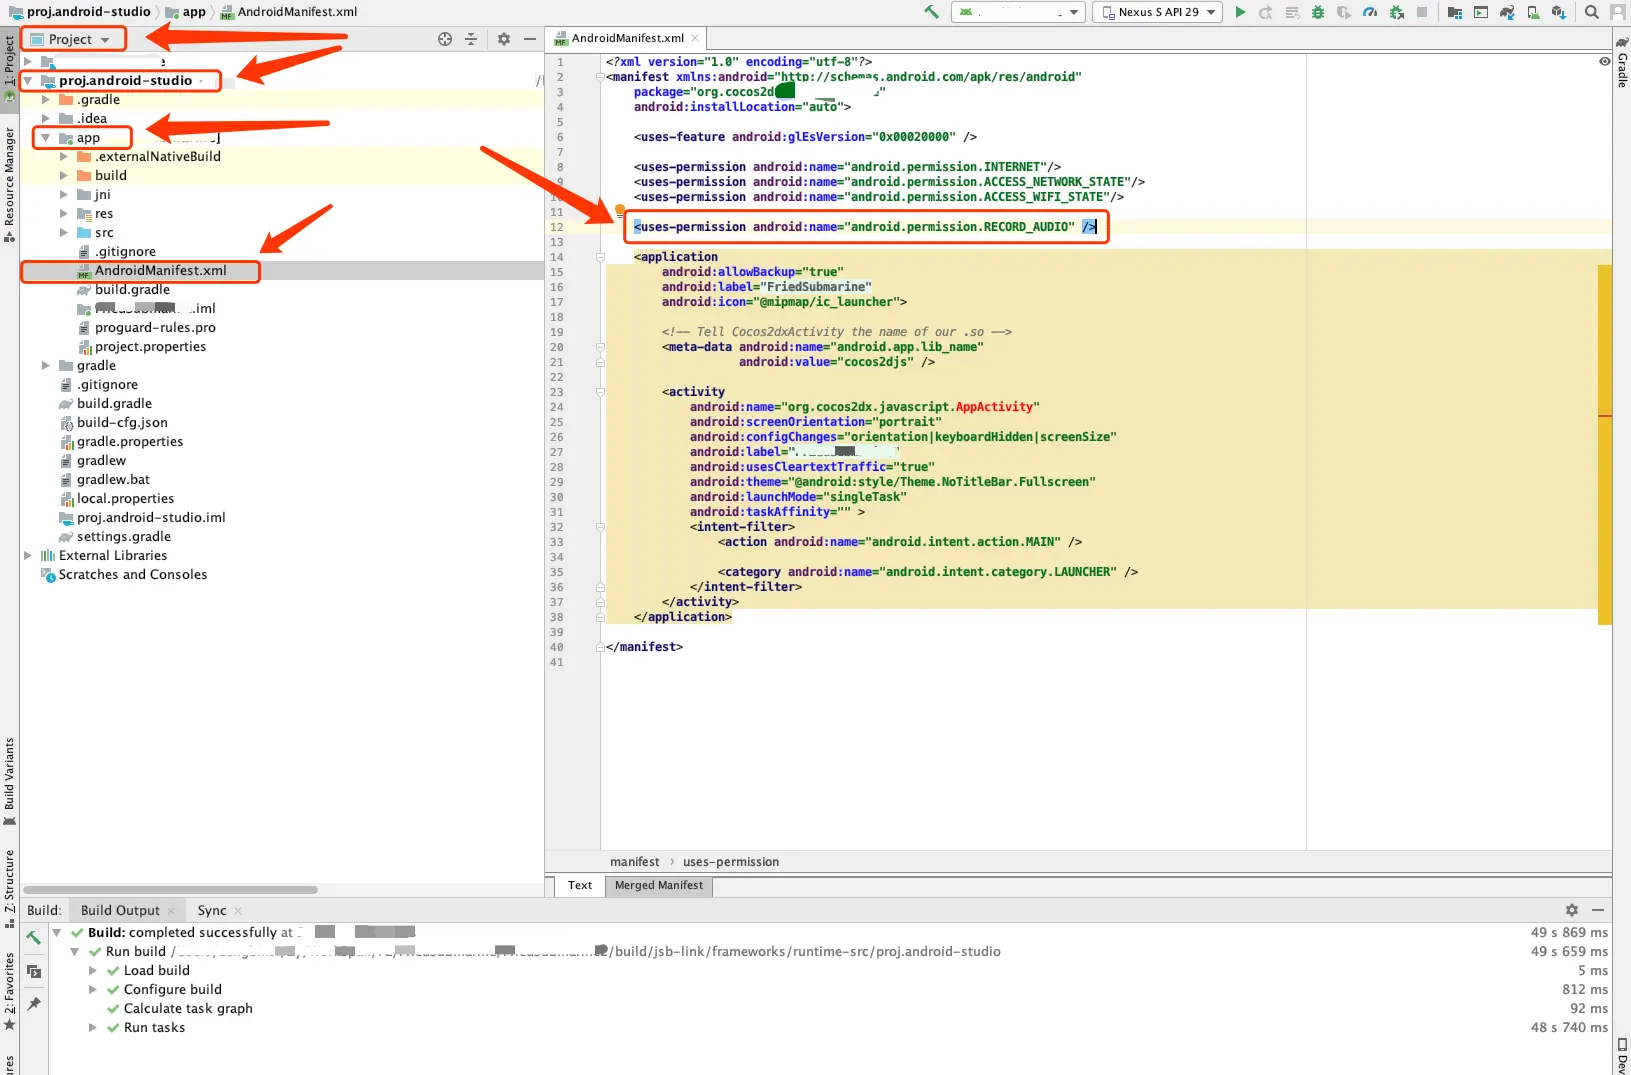This screenshot has height=1075, width=1631.
Task: Start debugging with the green bug icon
Action: coord(1318,12)
